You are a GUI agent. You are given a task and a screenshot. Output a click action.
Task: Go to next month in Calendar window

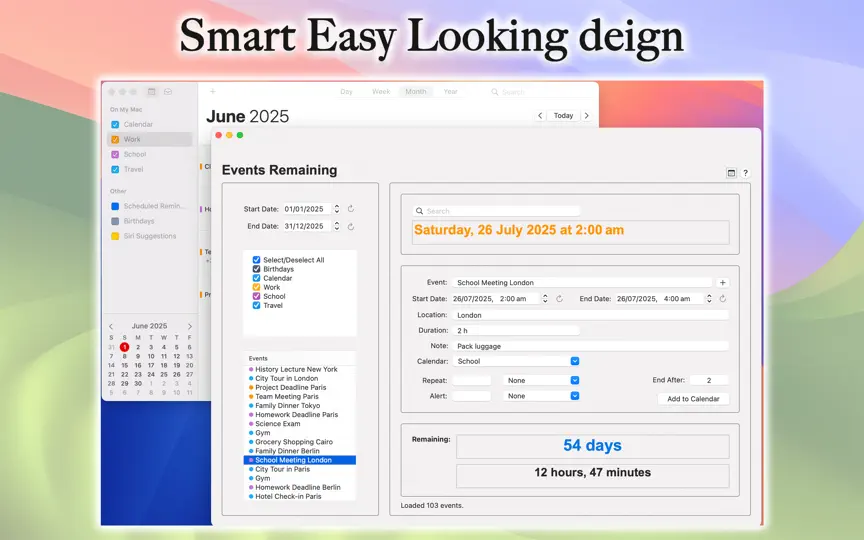pyautogui.click(x=587, y=116)
